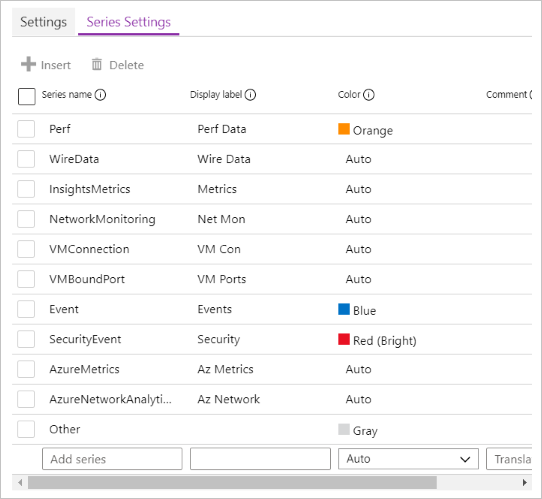Check the Other series row
The height and width of the screenshot is (499, 542).
coord(26,429)
